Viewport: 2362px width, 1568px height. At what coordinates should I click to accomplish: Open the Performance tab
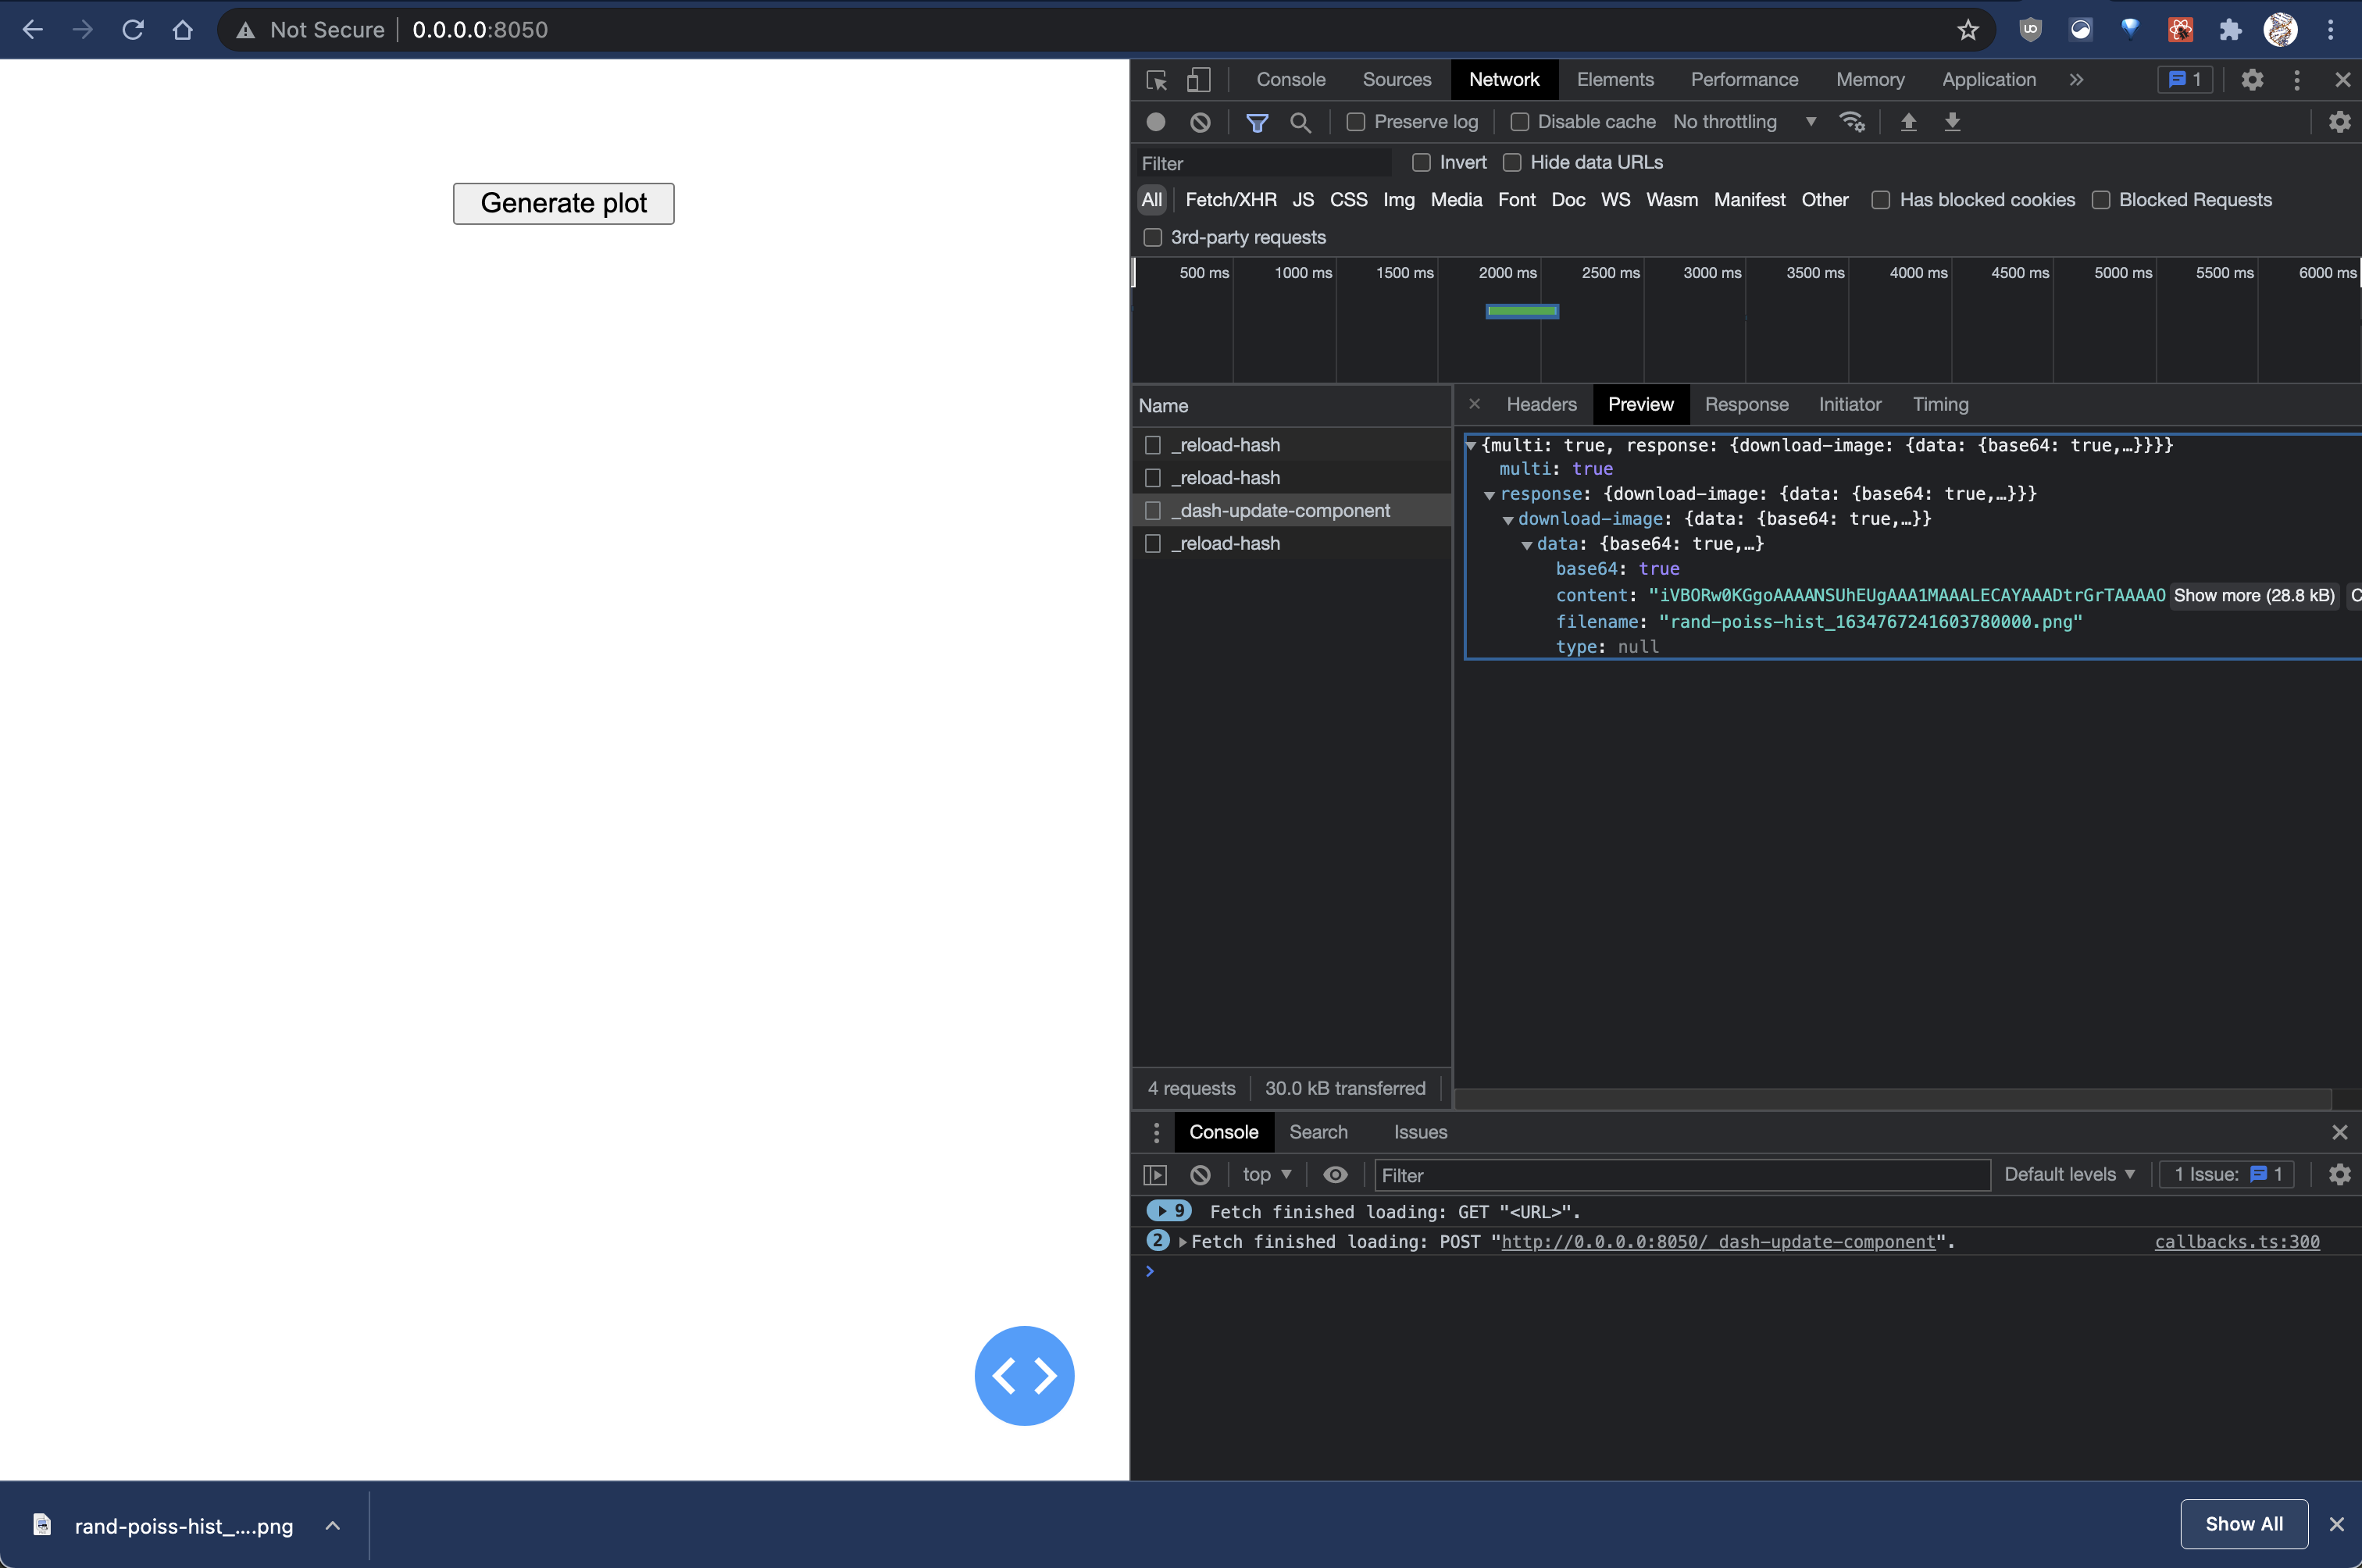coord(1744,80)
